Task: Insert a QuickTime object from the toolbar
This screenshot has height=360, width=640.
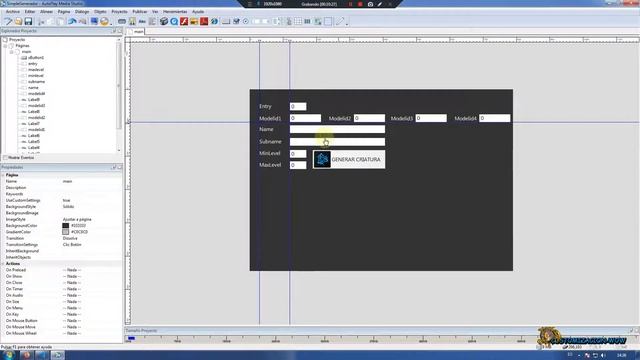Action: [174, 21]
